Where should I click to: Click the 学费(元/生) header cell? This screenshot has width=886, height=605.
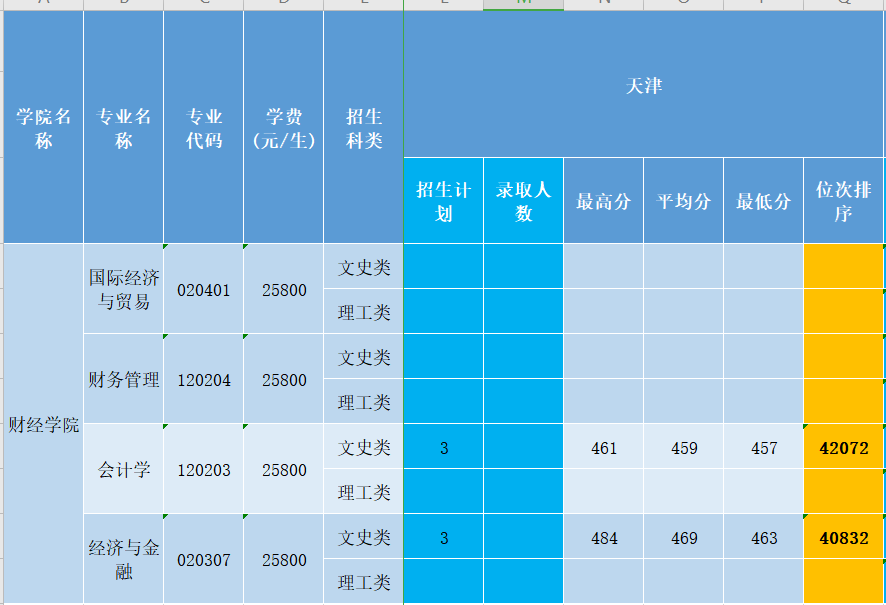[283, 128]
